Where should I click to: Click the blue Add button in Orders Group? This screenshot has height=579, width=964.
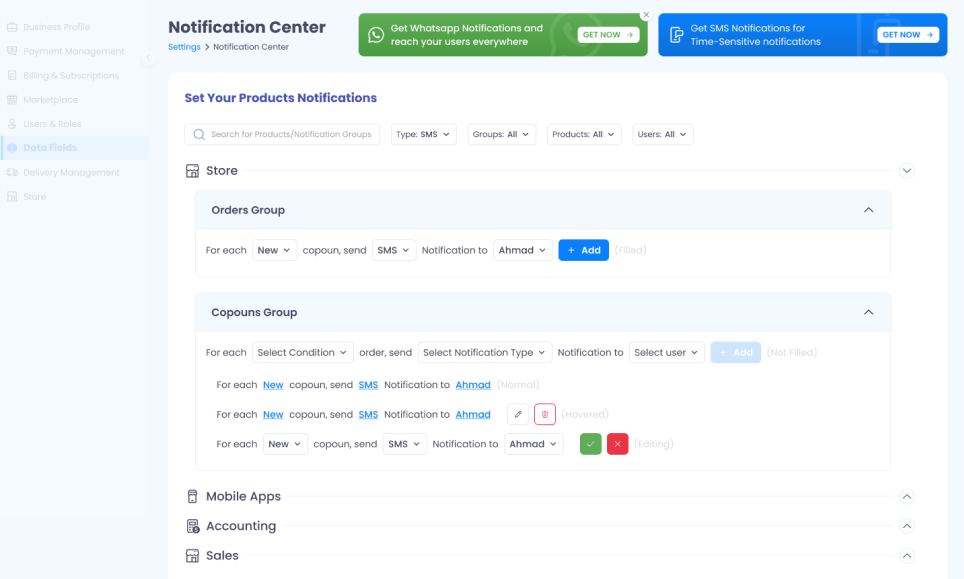[583, 250]
